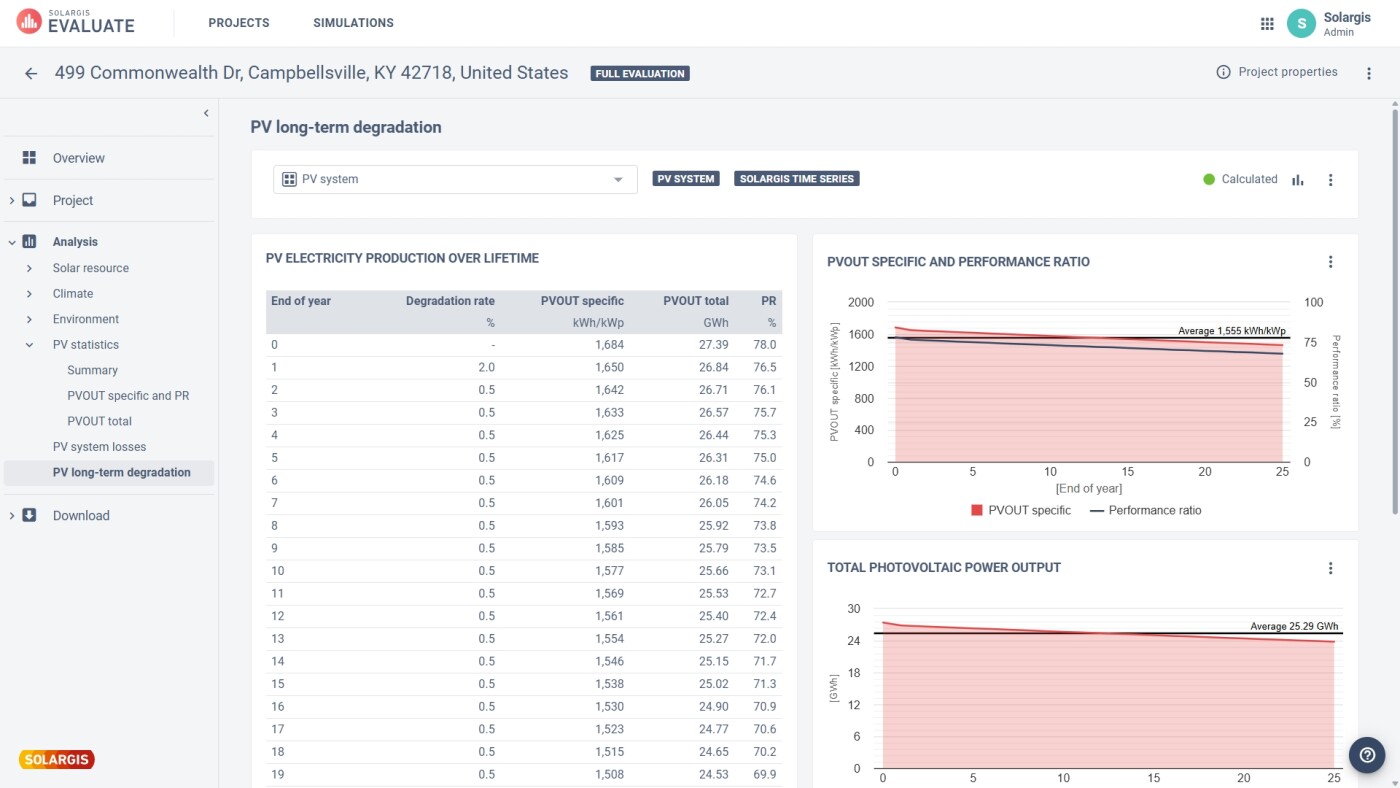Click the Solargis user avatar
The image size is (1400, 788).
[x=1300, y=24]
